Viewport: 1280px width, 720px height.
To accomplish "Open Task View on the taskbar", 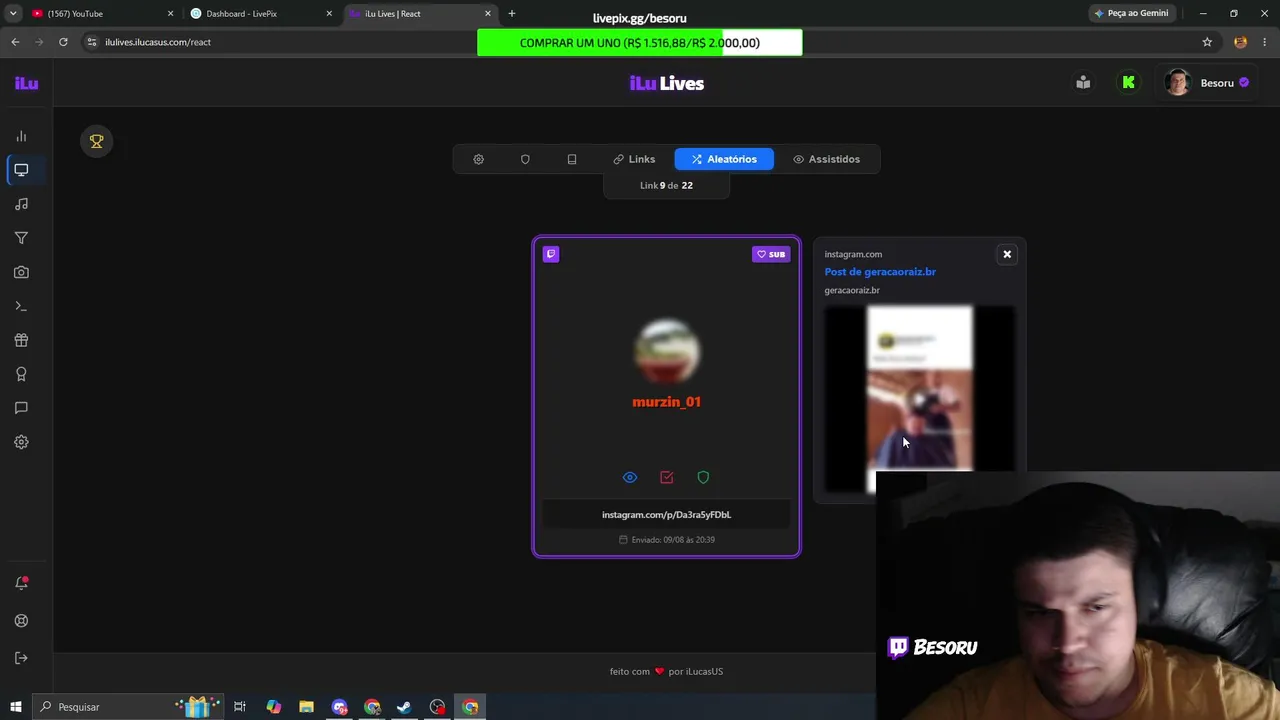I will [240, 707].
